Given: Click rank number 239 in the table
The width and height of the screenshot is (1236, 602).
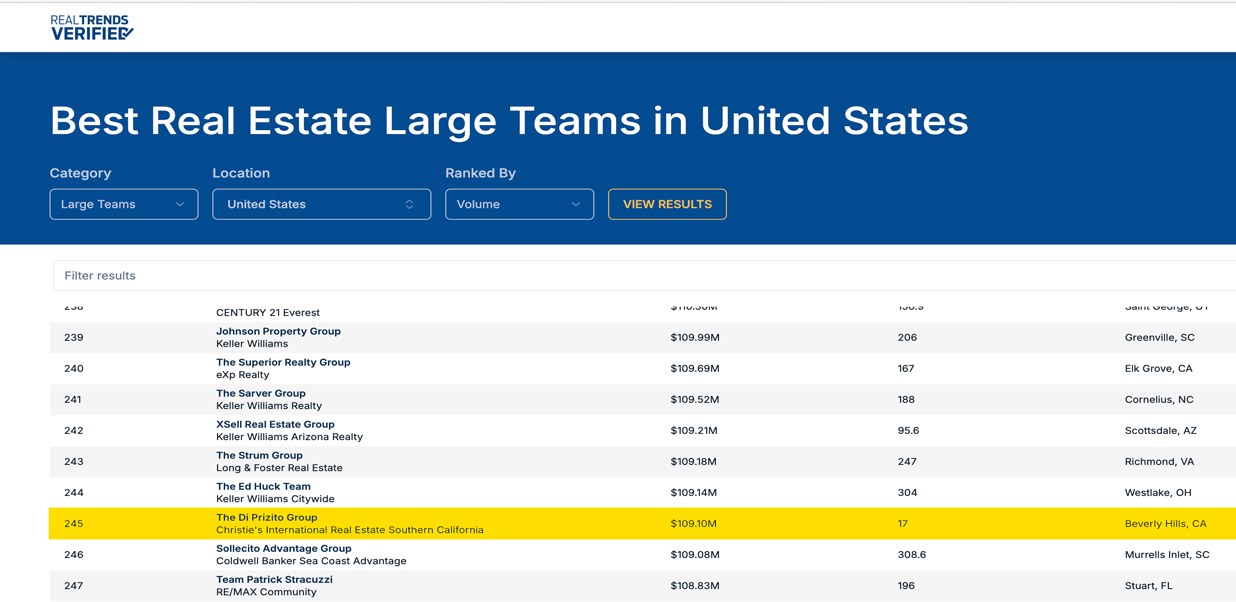Looking at the screenshot, I should click(x=74, y=338).
